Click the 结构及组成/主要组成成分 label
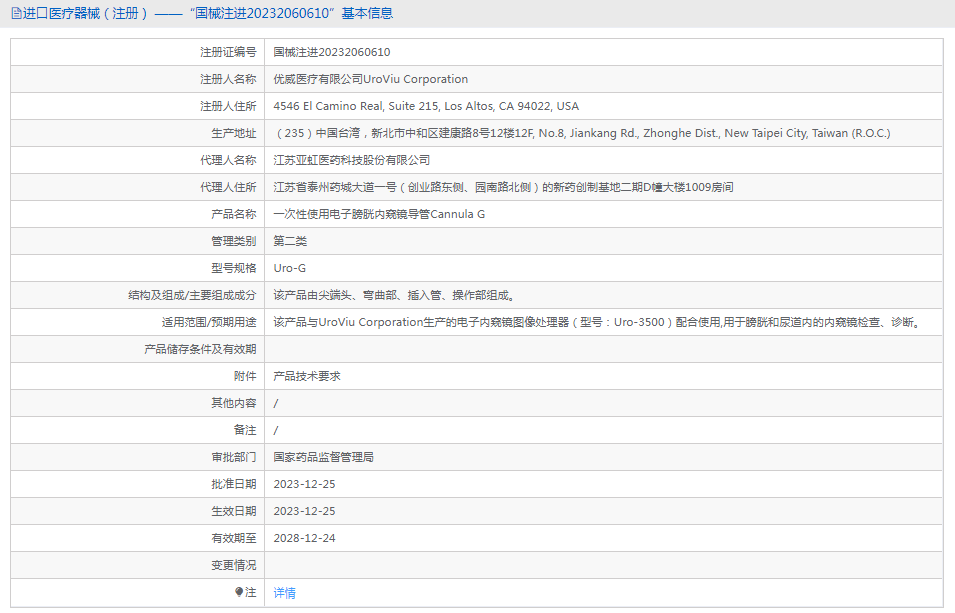The height and width of the screenshot is (613, 955). point(192,295)
